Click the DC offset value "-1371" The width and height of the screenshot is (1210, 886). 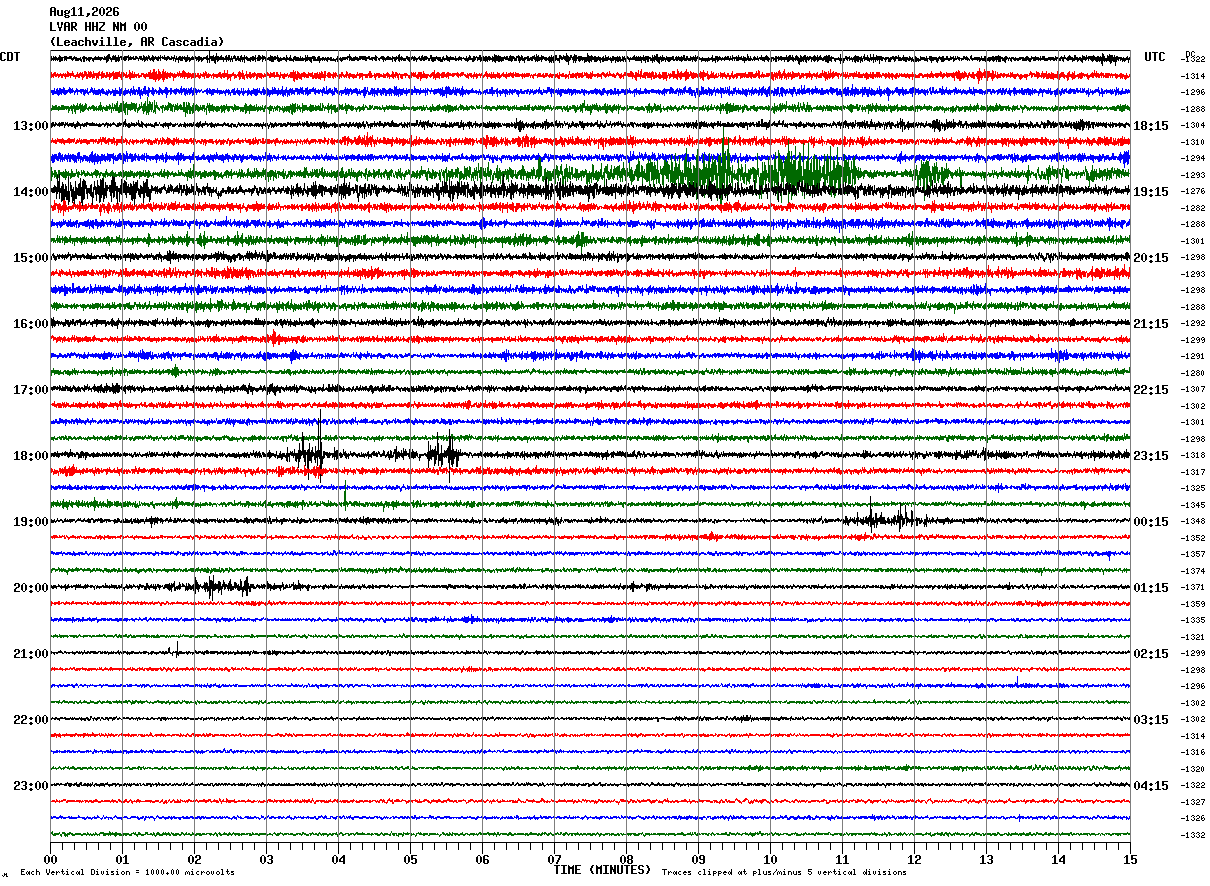coord(1193,588)
